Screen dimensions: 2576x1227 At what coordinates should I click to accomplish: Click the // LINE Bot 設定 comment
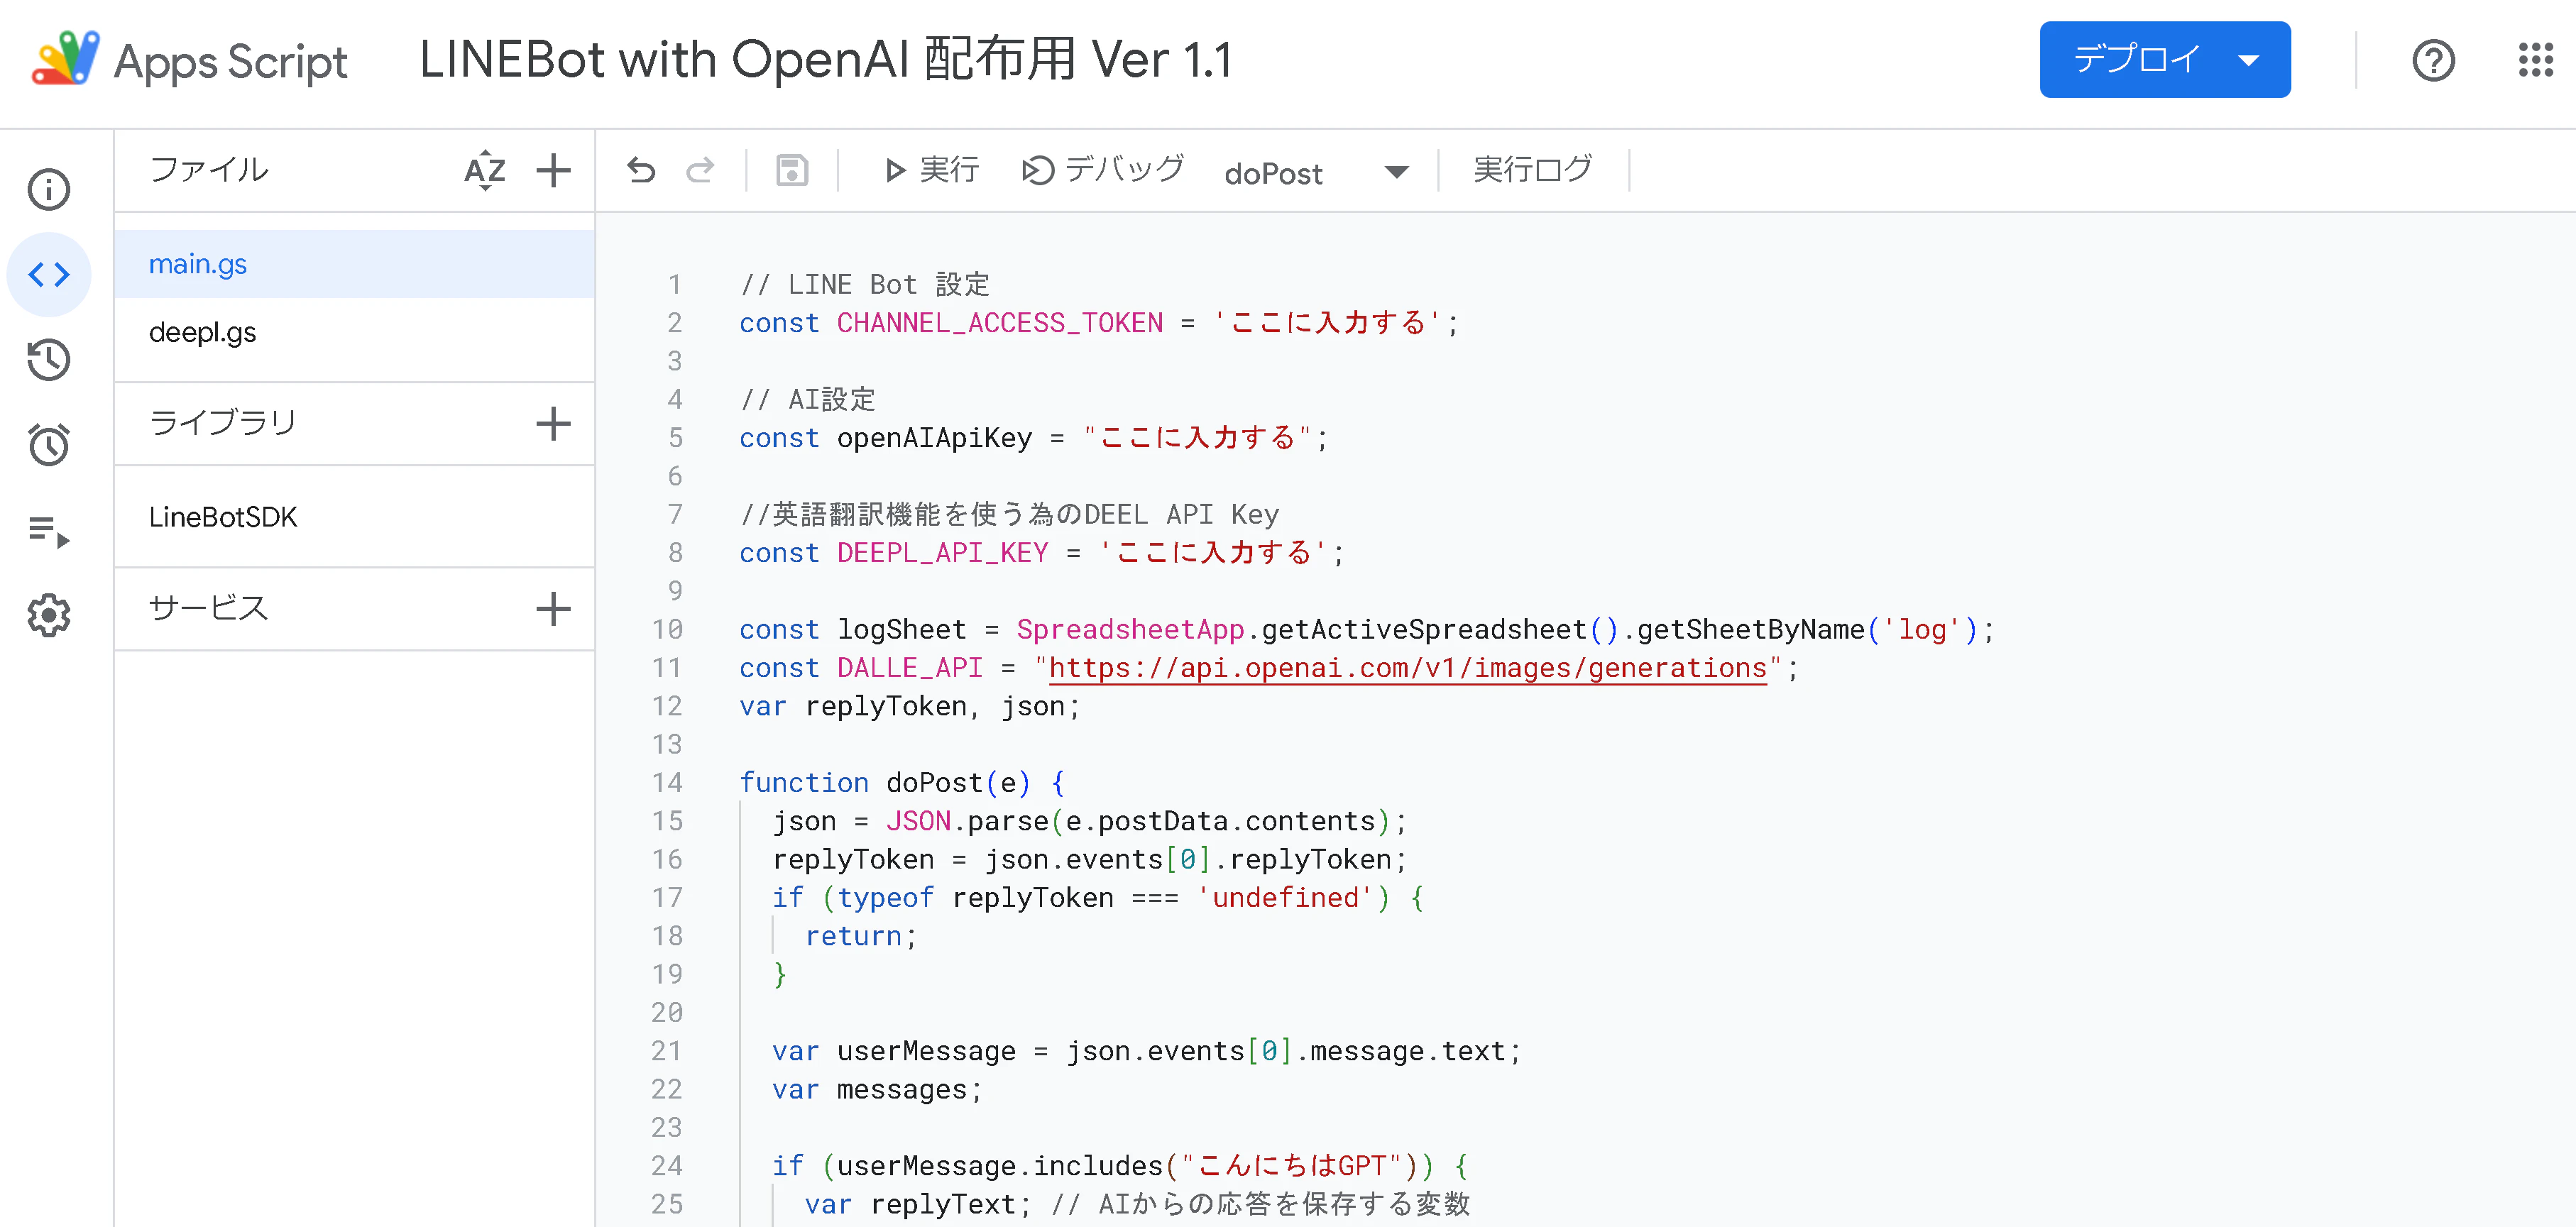coord(865,285)
